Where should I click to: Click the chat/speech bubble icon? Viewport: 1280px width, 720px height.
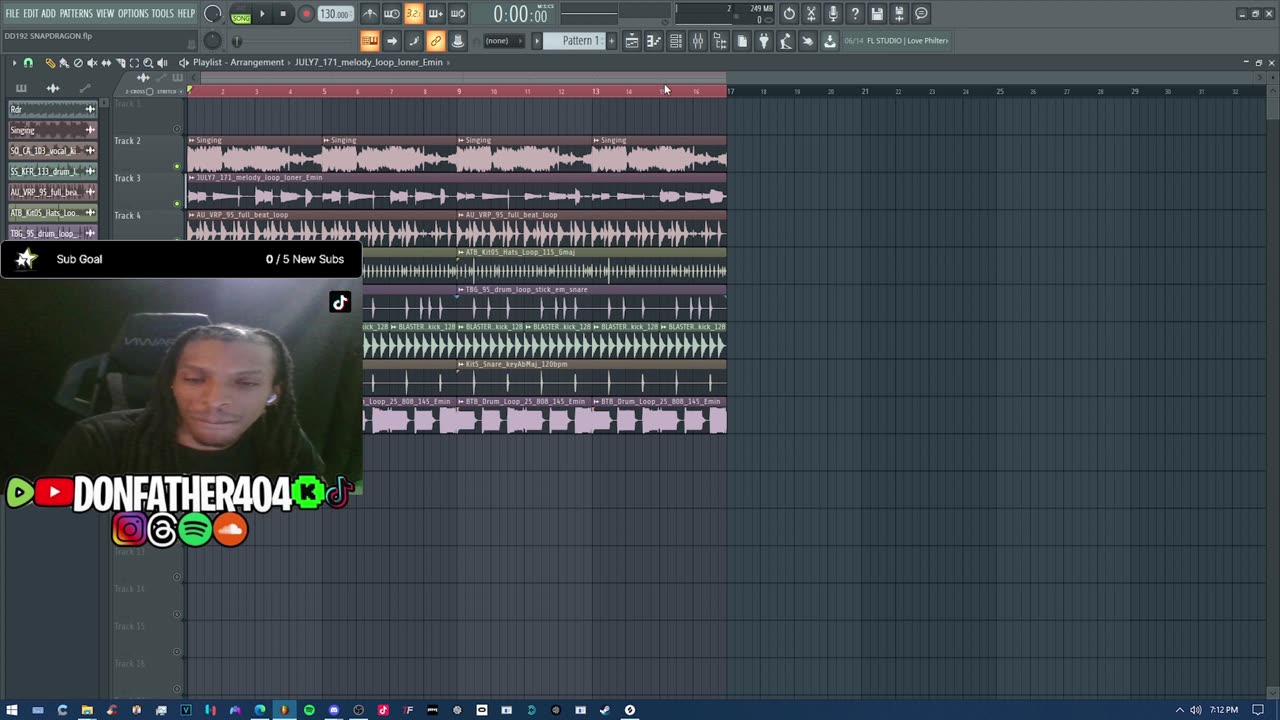(x=921, y=14)
